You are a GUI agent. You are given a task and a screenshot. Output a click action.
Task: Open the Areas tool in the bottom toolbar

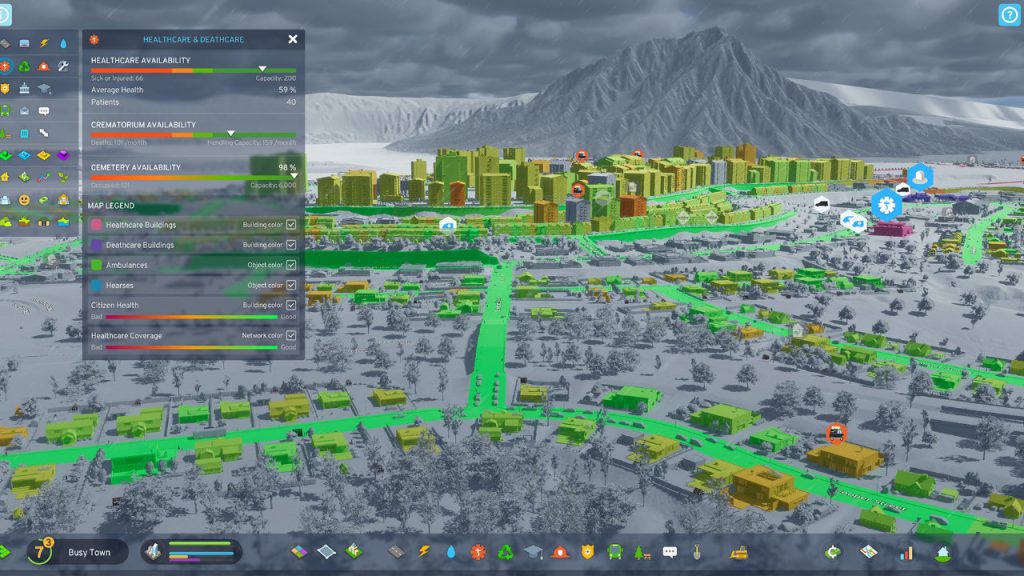tap(326, 552)
